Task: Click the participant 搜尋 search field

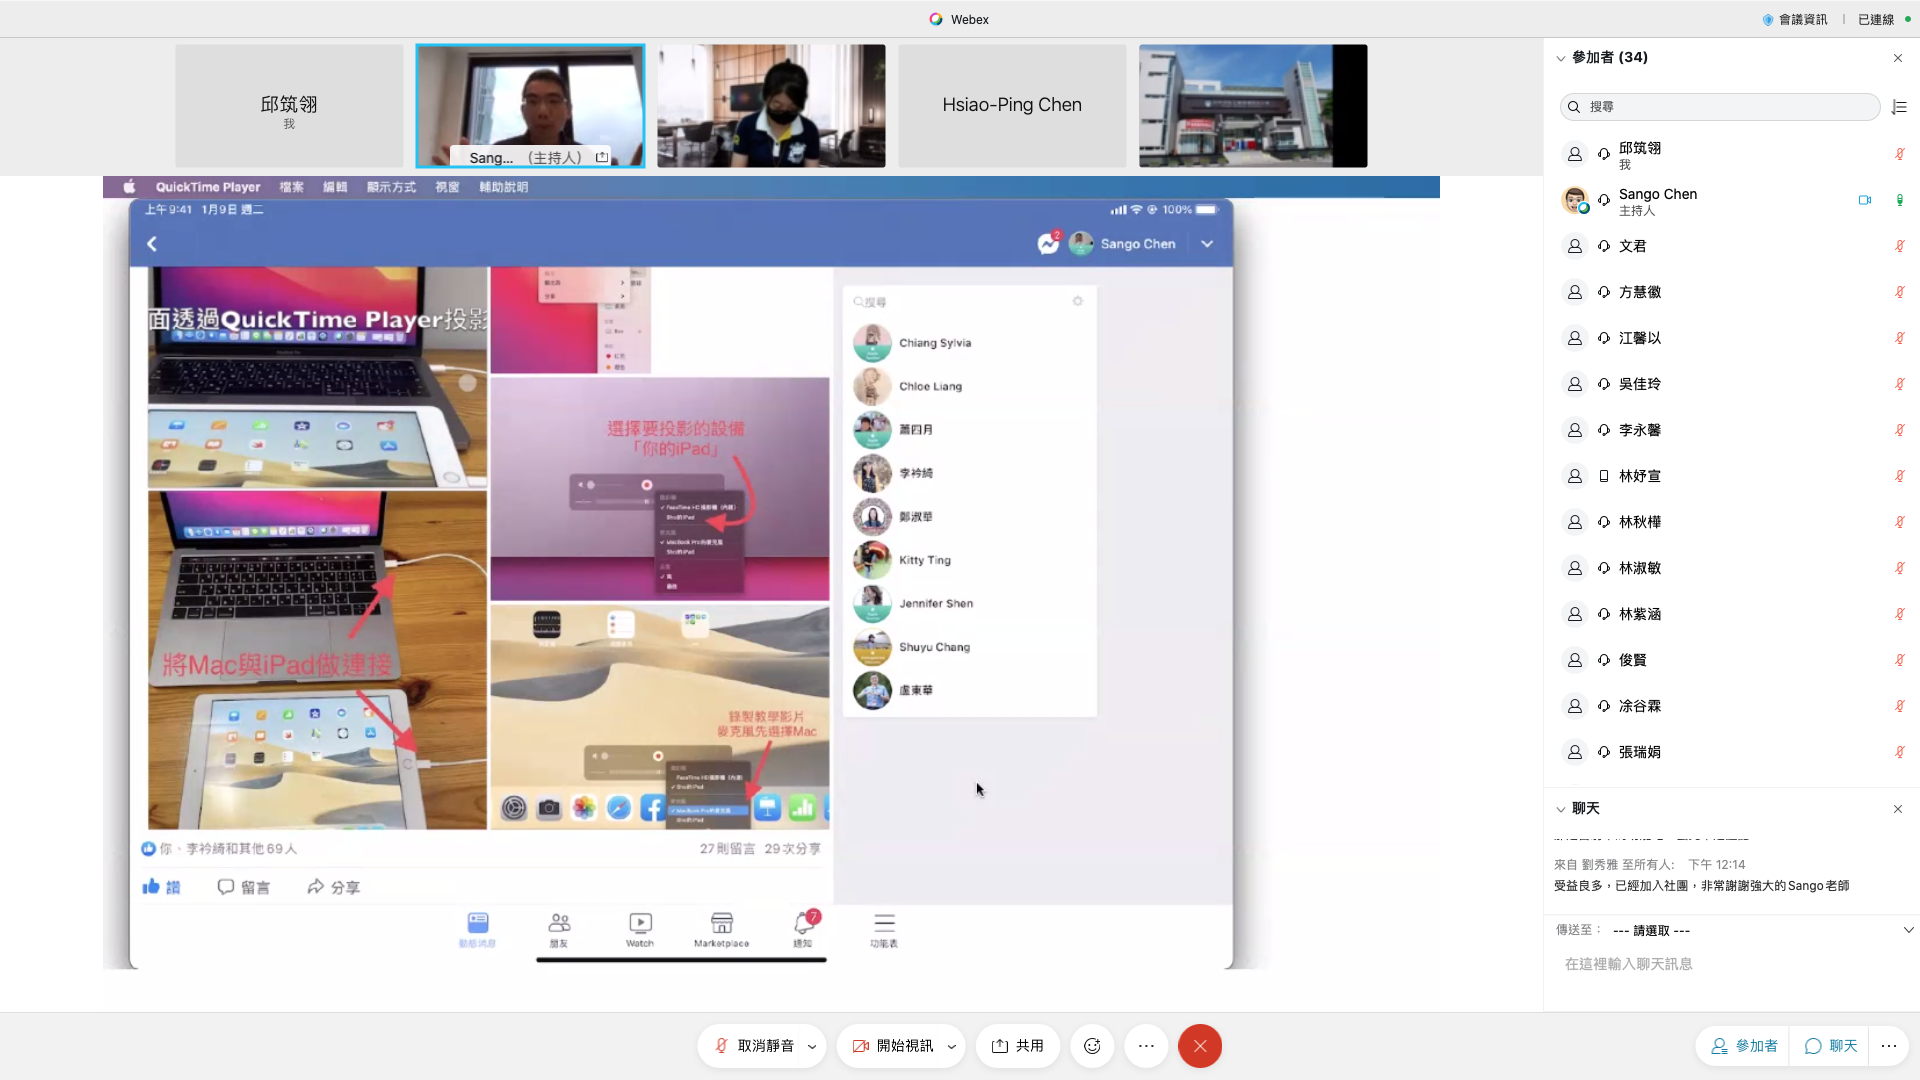Action: [1720, 107]
